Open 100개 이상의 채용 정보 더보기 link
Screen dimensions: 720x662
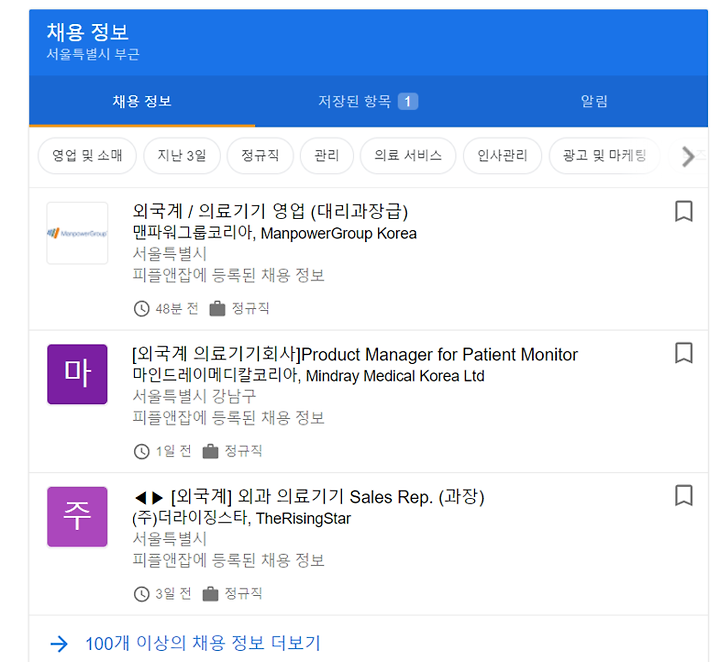(x=203, y=644)
